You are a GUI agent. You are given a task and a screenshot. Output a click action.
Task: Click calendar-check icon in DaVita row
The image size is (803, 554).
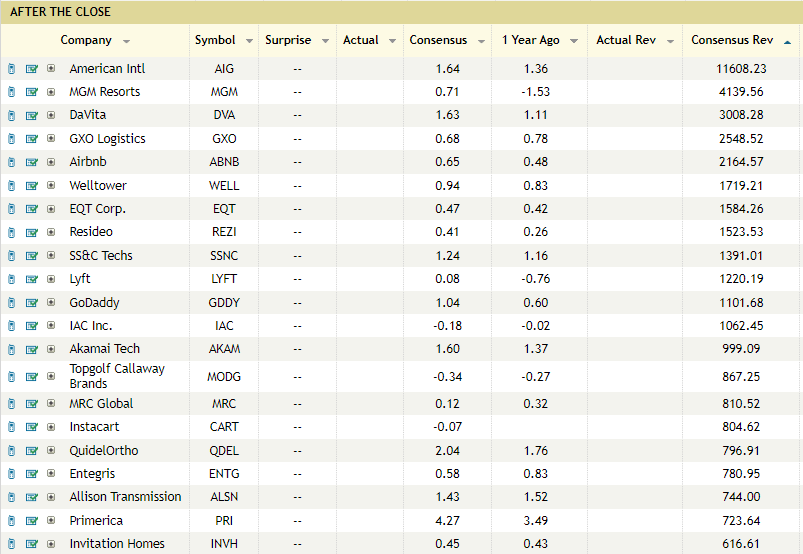tap(32, 115)
